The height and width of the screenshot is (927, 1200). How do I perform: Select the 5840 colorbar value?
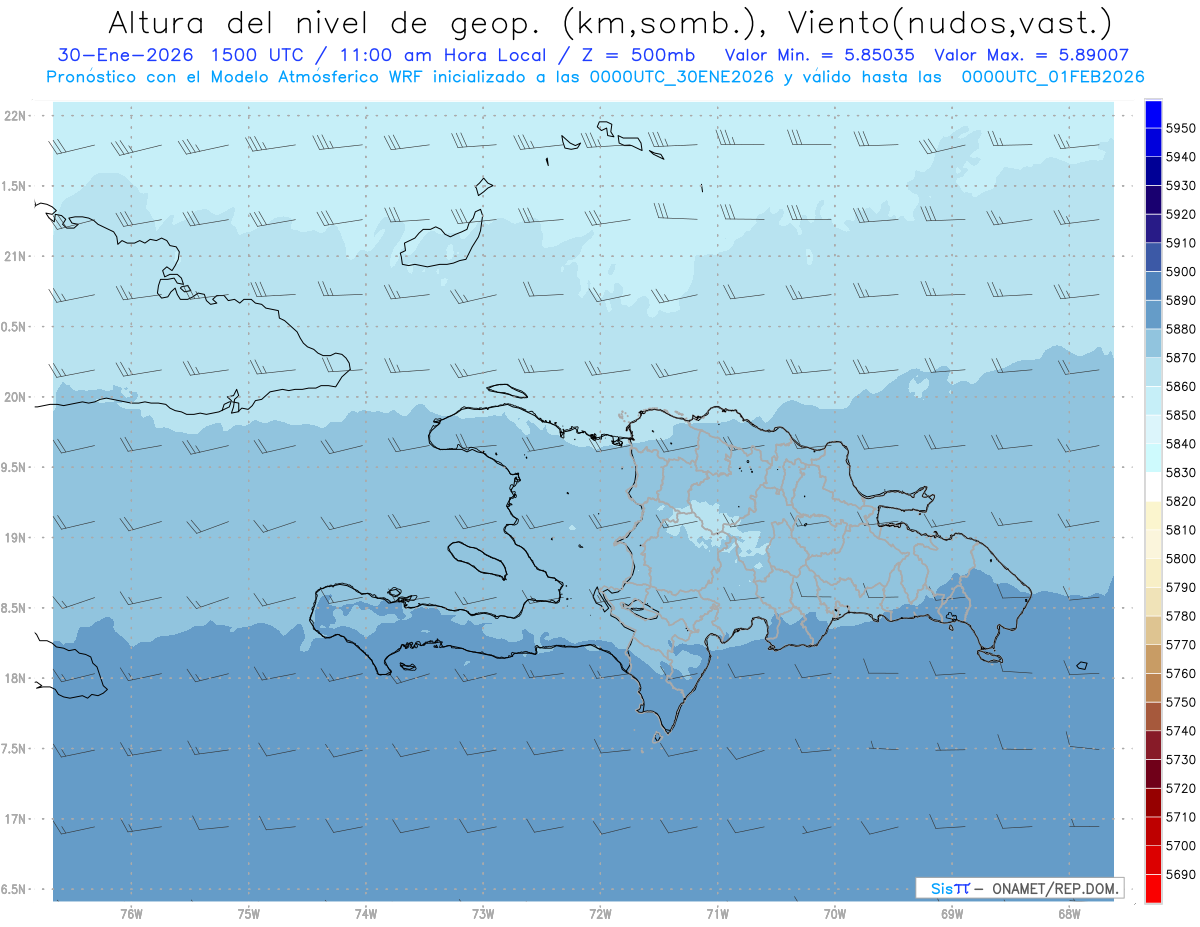coord(1181,443)
